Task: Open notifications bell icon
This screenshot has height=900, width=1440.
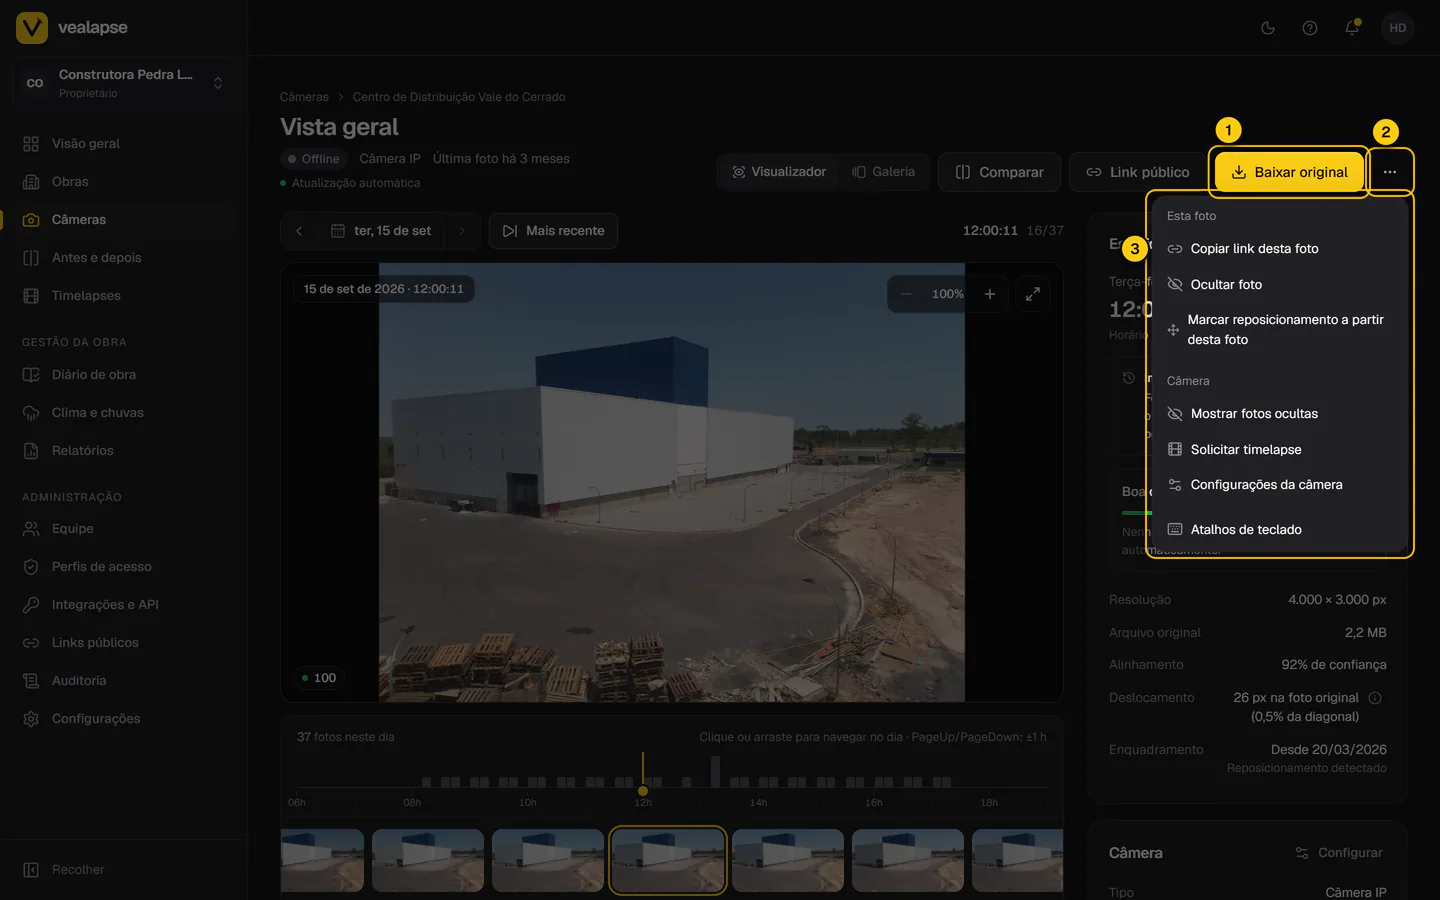Action: coord(1352,28)
